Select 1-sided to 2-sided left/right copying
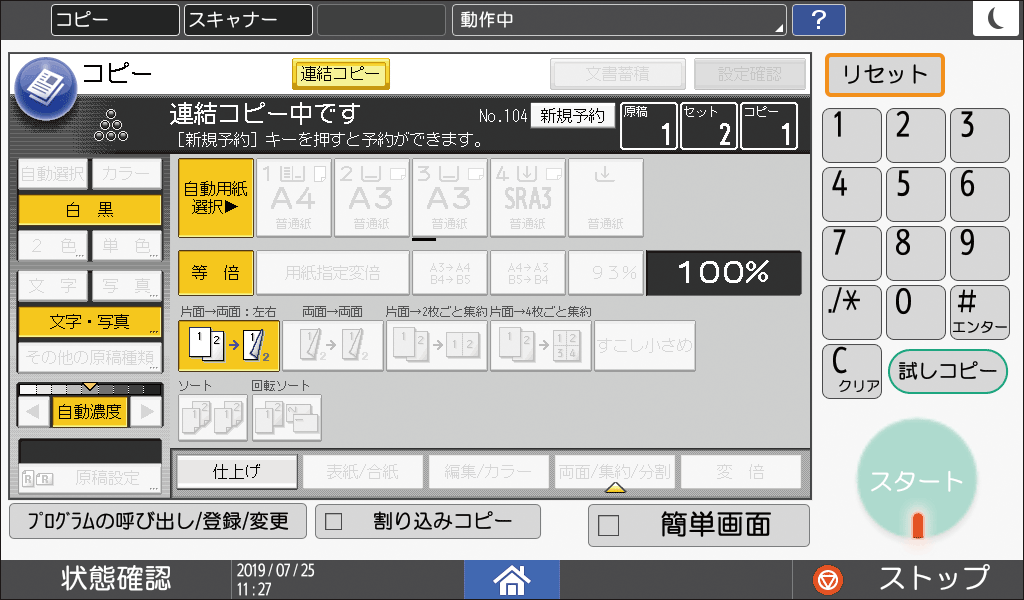1024x600 pixels. click(x=227, y=344)
